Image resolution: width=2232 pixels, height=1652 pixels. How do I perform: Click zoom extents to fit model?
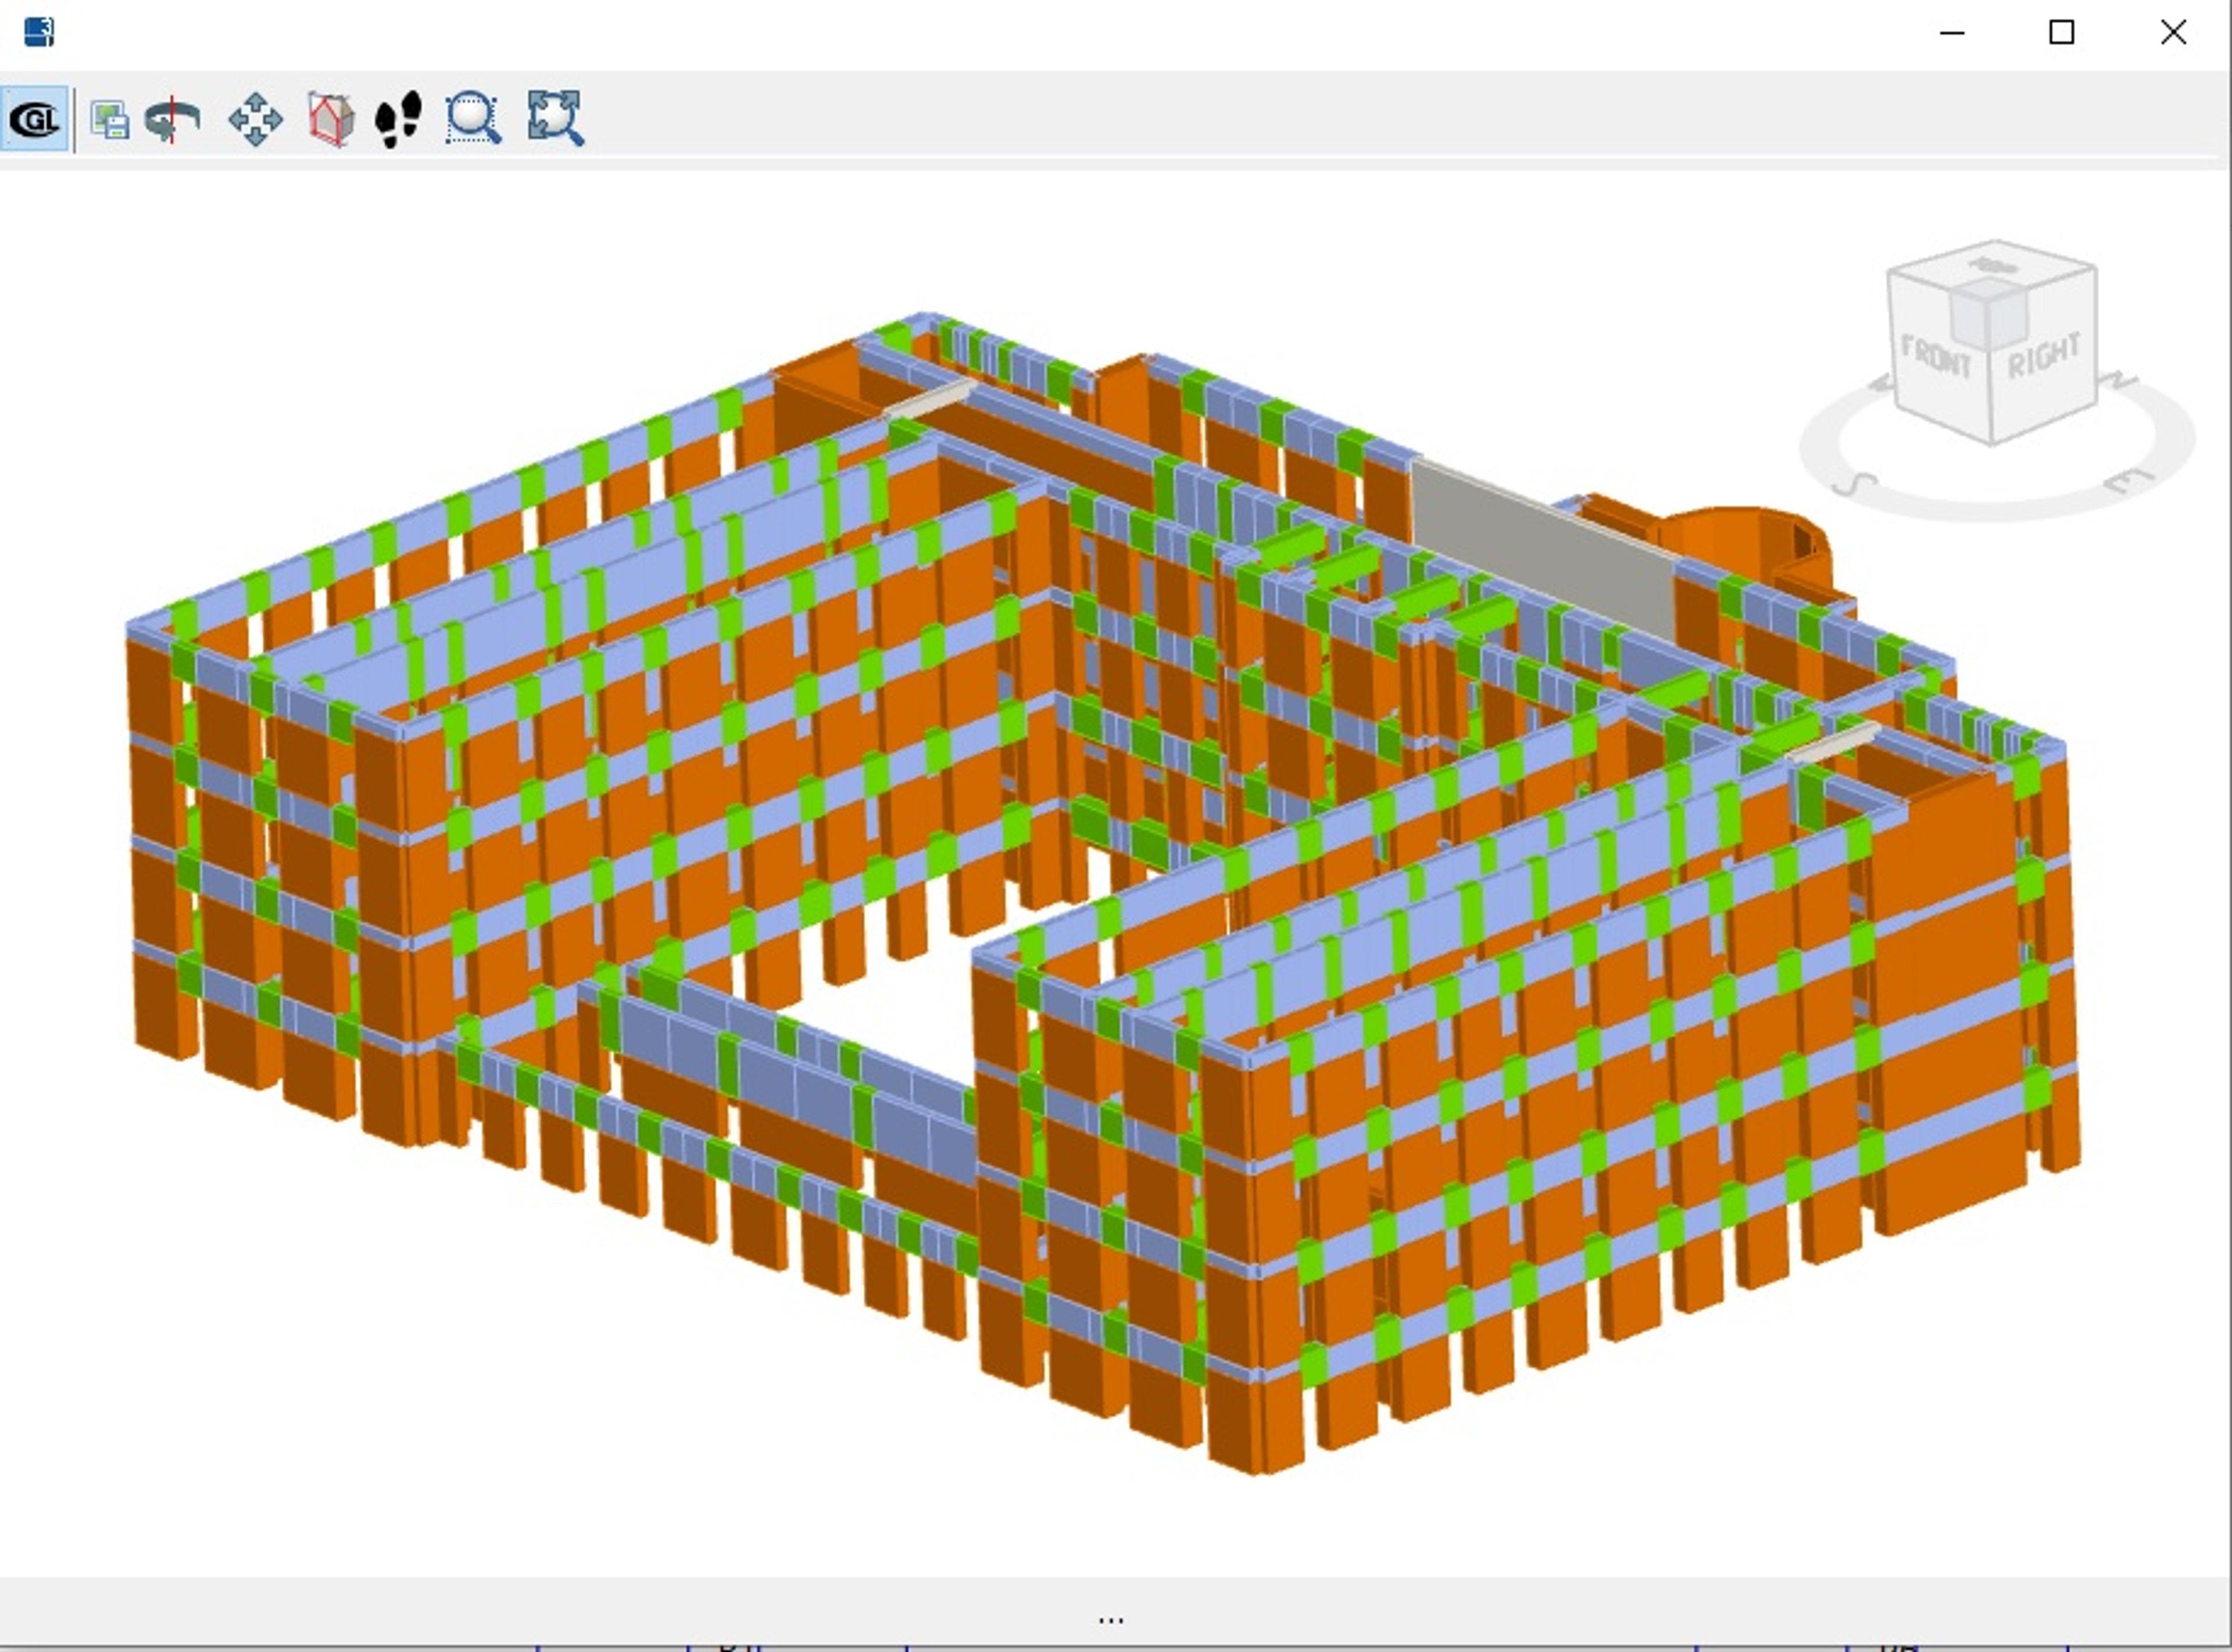coord(555,119)
